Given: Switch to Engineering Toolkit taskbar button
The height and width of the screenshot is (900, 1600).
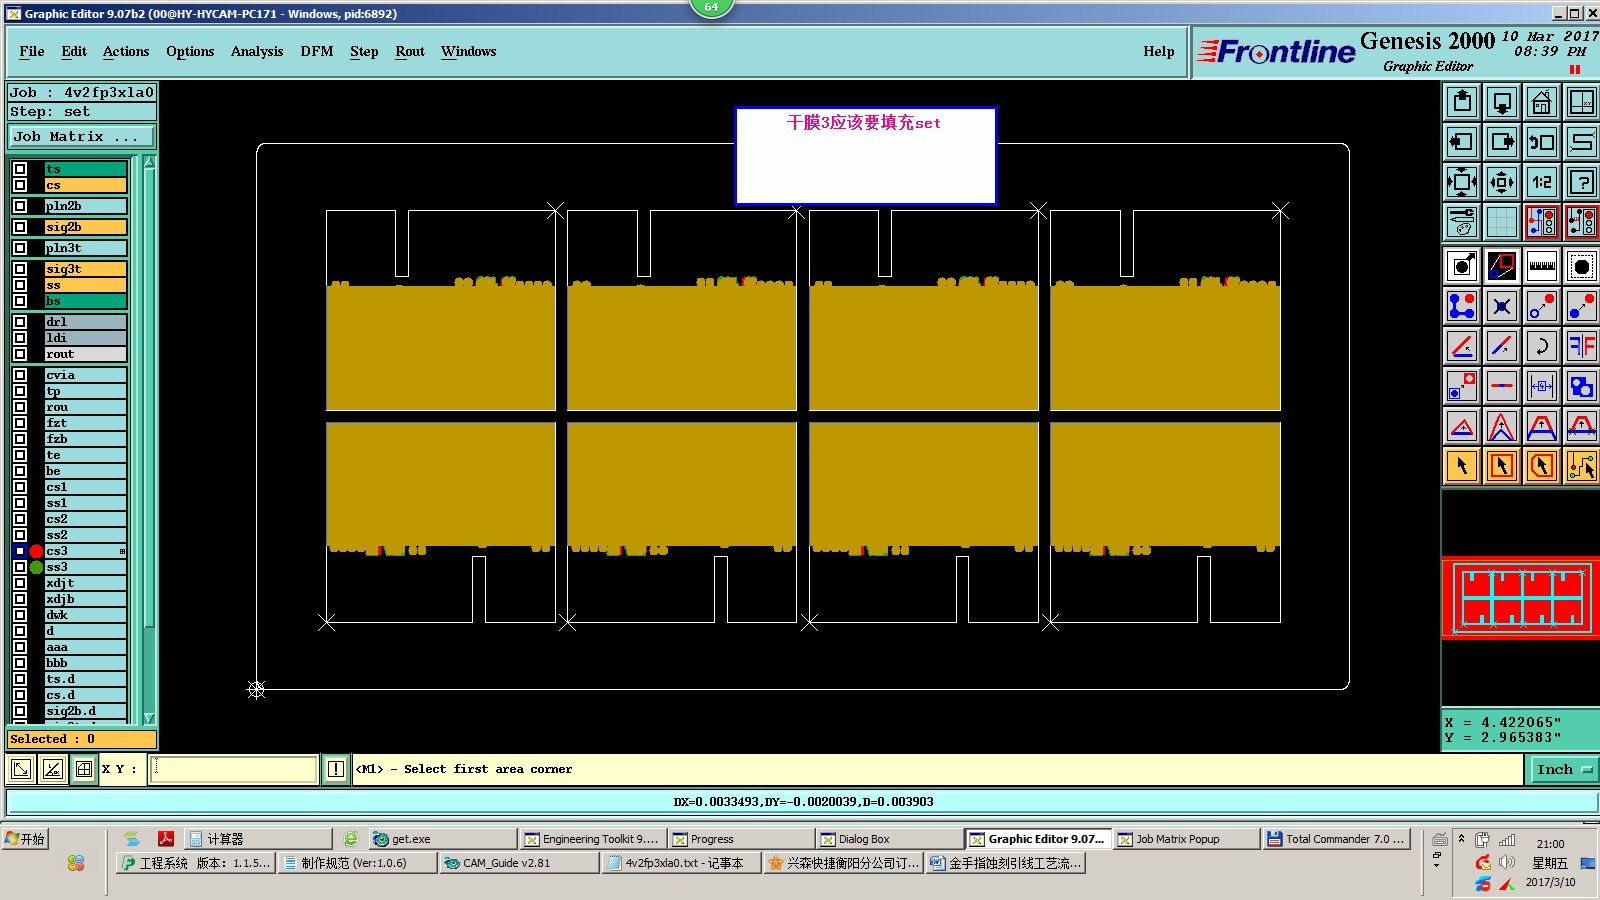Looking at the screenshot, I should (x=591, y=839).
